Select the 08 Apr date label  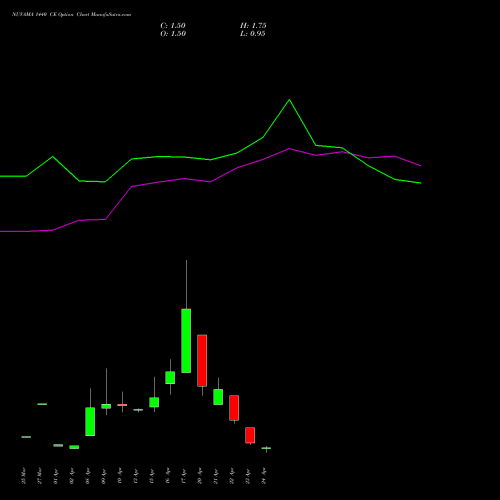87,476
